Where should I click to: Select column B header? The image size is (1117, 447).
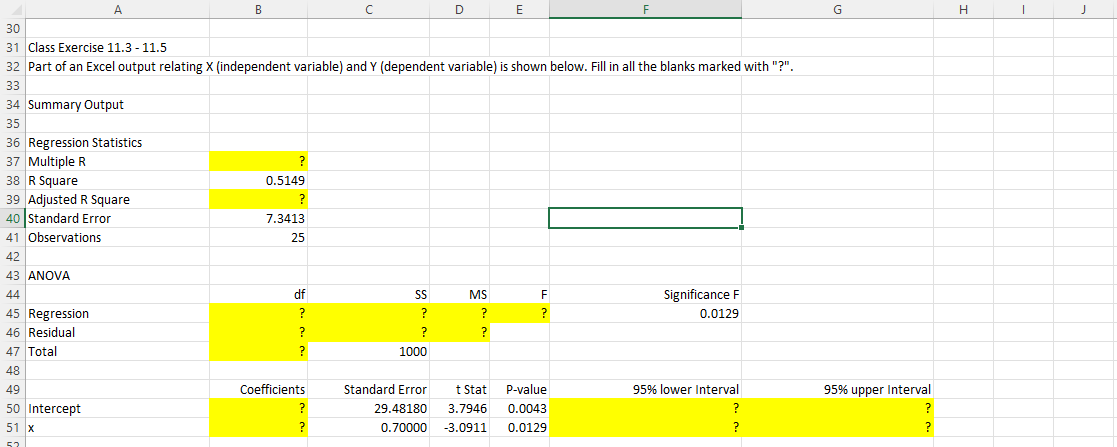[259, 9]
